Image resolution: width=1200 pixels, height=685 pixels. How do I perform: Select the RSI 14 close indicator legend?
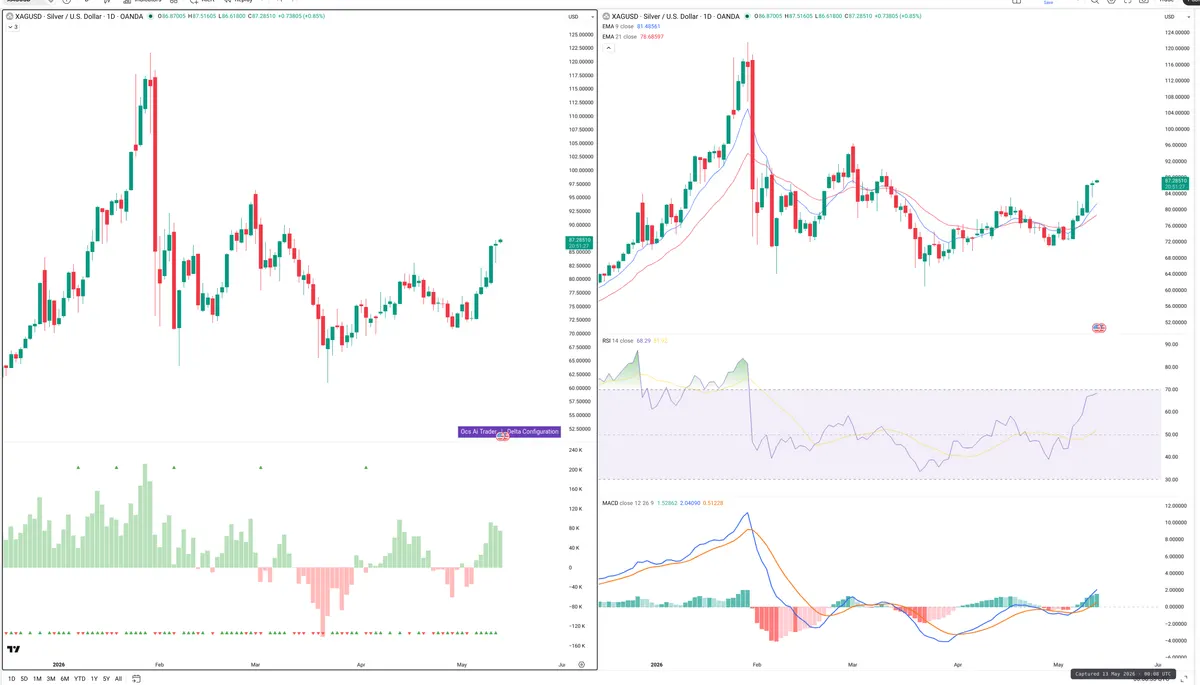(x=617, y=341)
